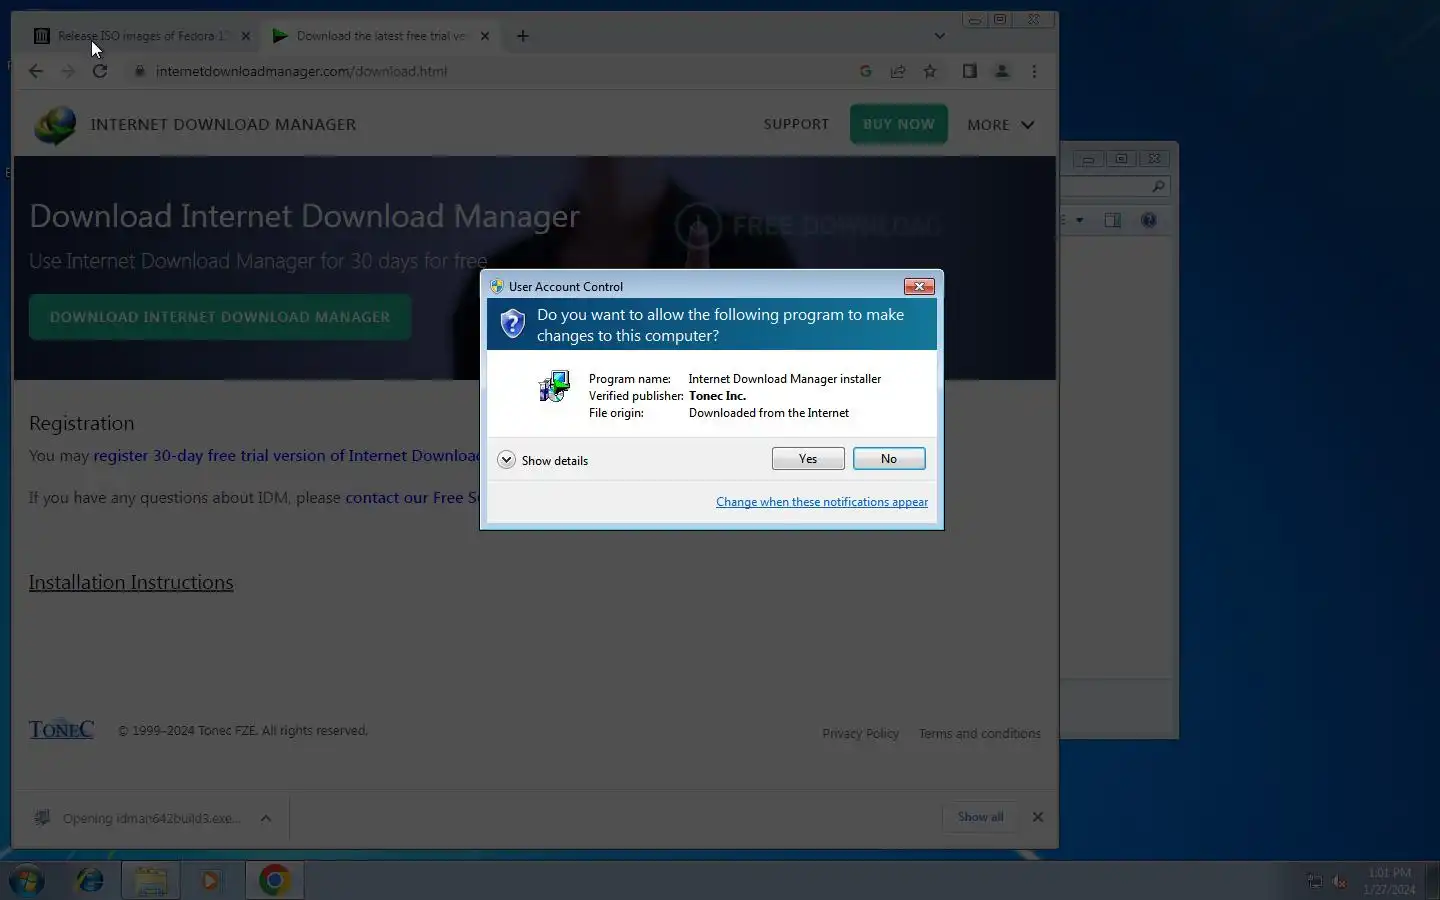Close the User Account Control dialog
This screenshot has height=900, width=1440.
[x=919, y=286]
